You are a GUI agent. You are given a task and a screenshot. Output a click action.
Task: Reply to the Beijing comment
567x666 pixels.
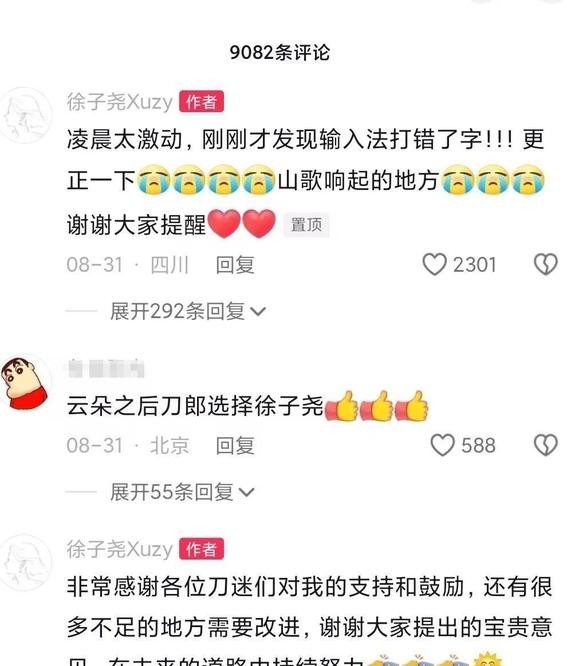(x=235, y=445)
